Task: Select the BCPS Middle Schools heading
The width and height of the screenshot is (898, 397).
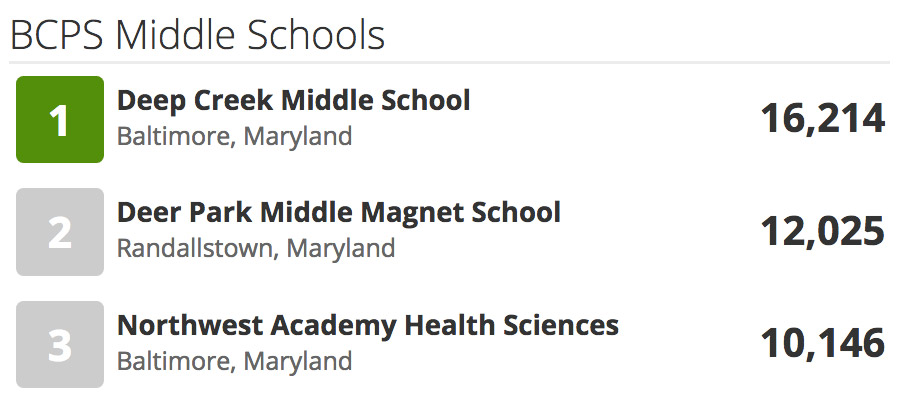Action: point(198,36)
